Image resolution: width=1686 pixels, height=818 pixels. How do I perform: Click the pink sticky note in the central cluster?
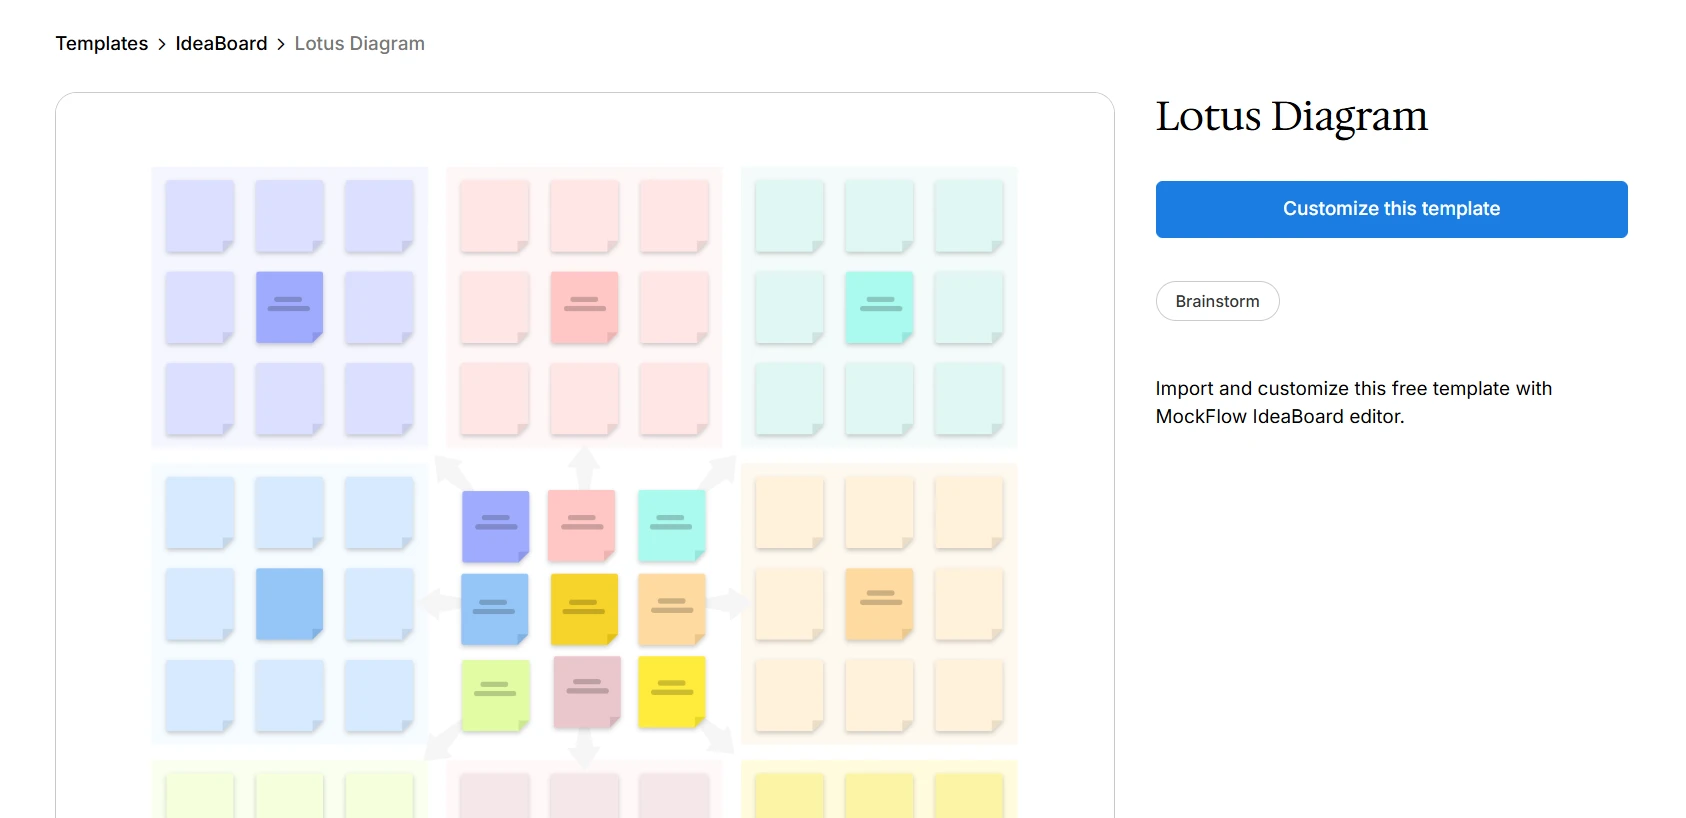pyautogui.click(x=582, y=524)
